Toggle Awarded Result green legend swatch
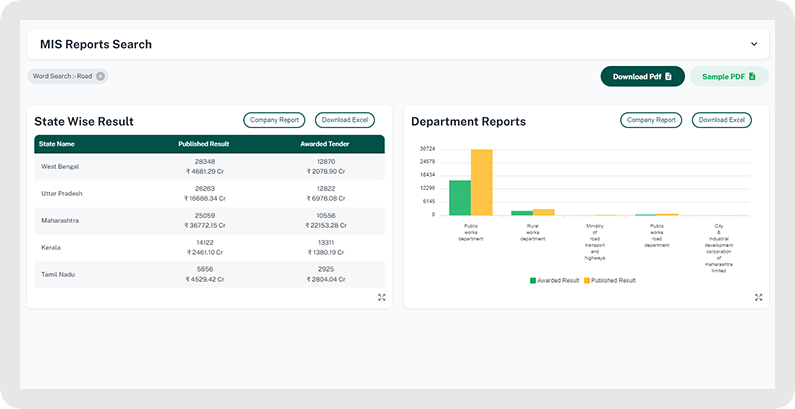The width and height of the screenshot is (795, 409). 533,280
